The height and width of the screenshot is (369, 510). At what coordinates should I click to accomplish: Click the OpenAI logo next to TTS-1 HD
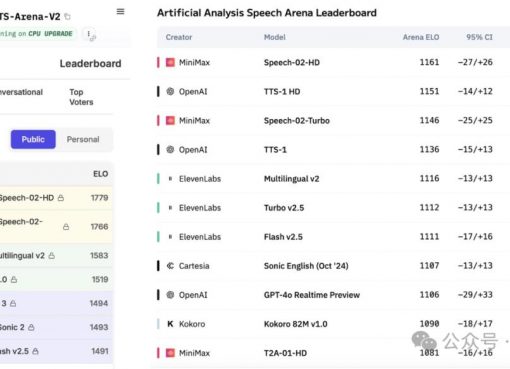170,91
